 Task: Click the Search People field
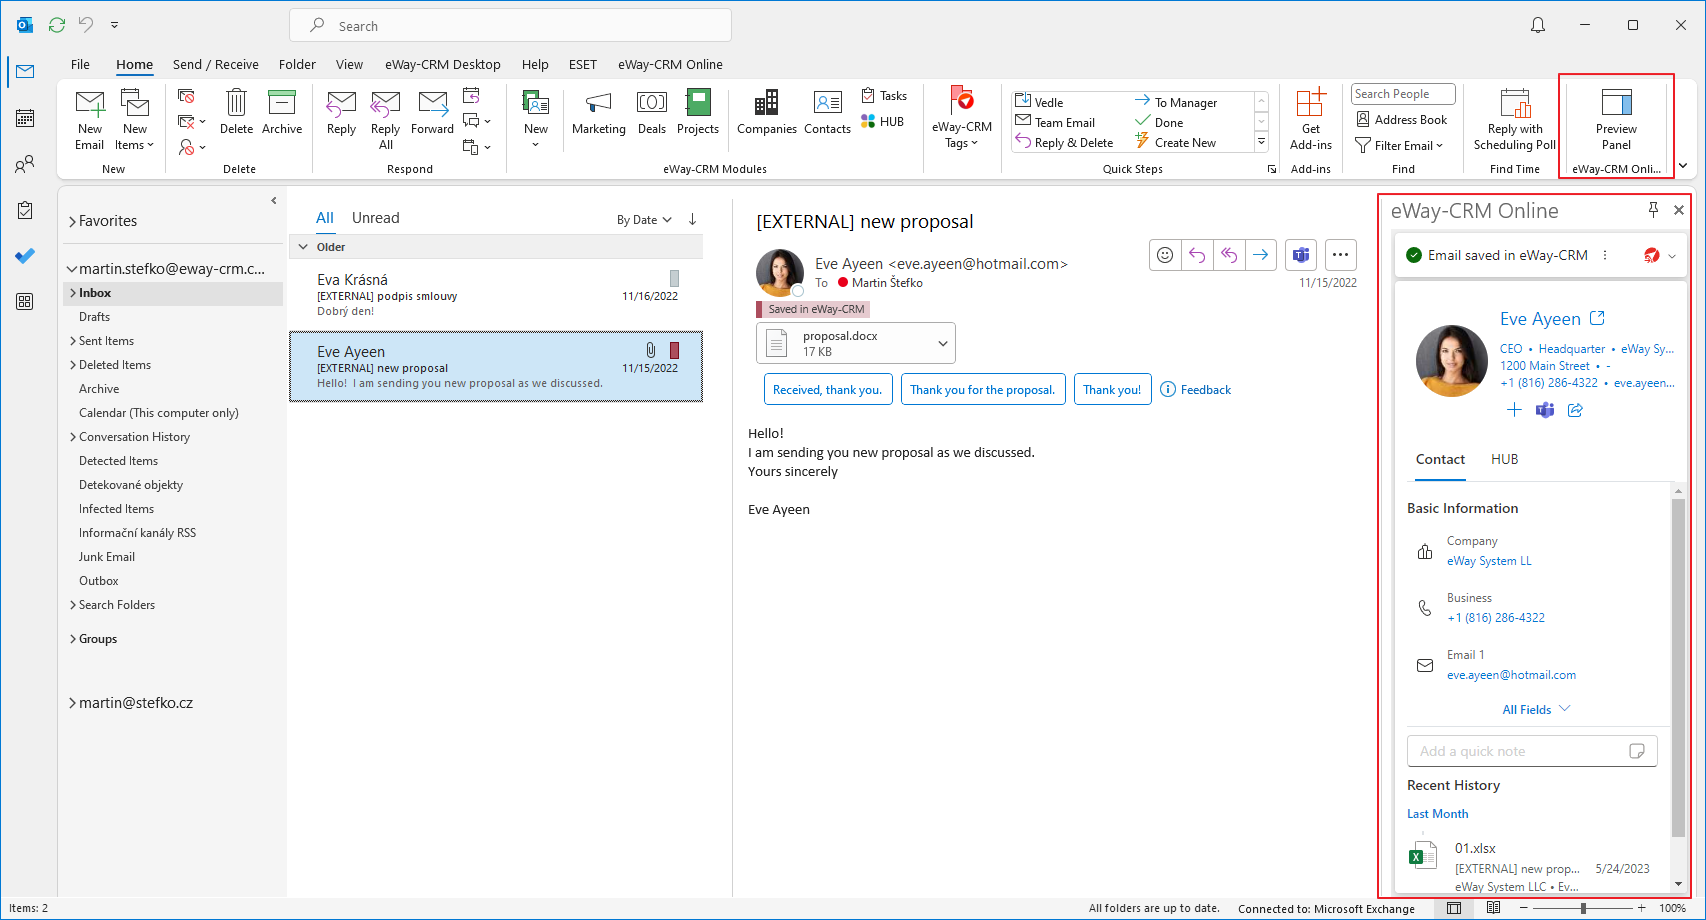1403,94
